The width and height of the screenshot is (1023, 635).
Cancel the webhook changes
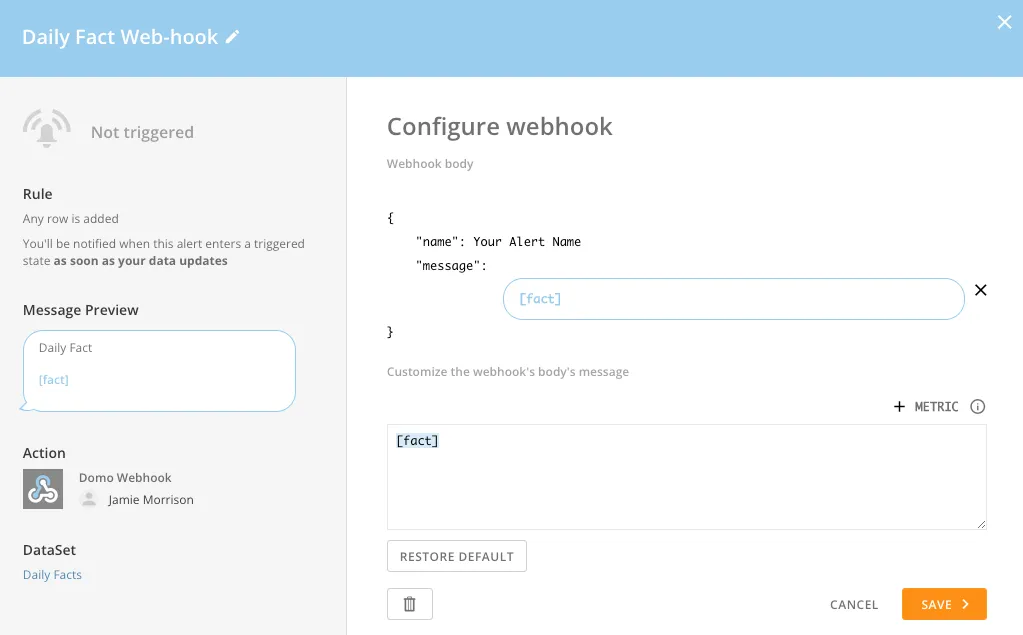click(x=853, y=604)
